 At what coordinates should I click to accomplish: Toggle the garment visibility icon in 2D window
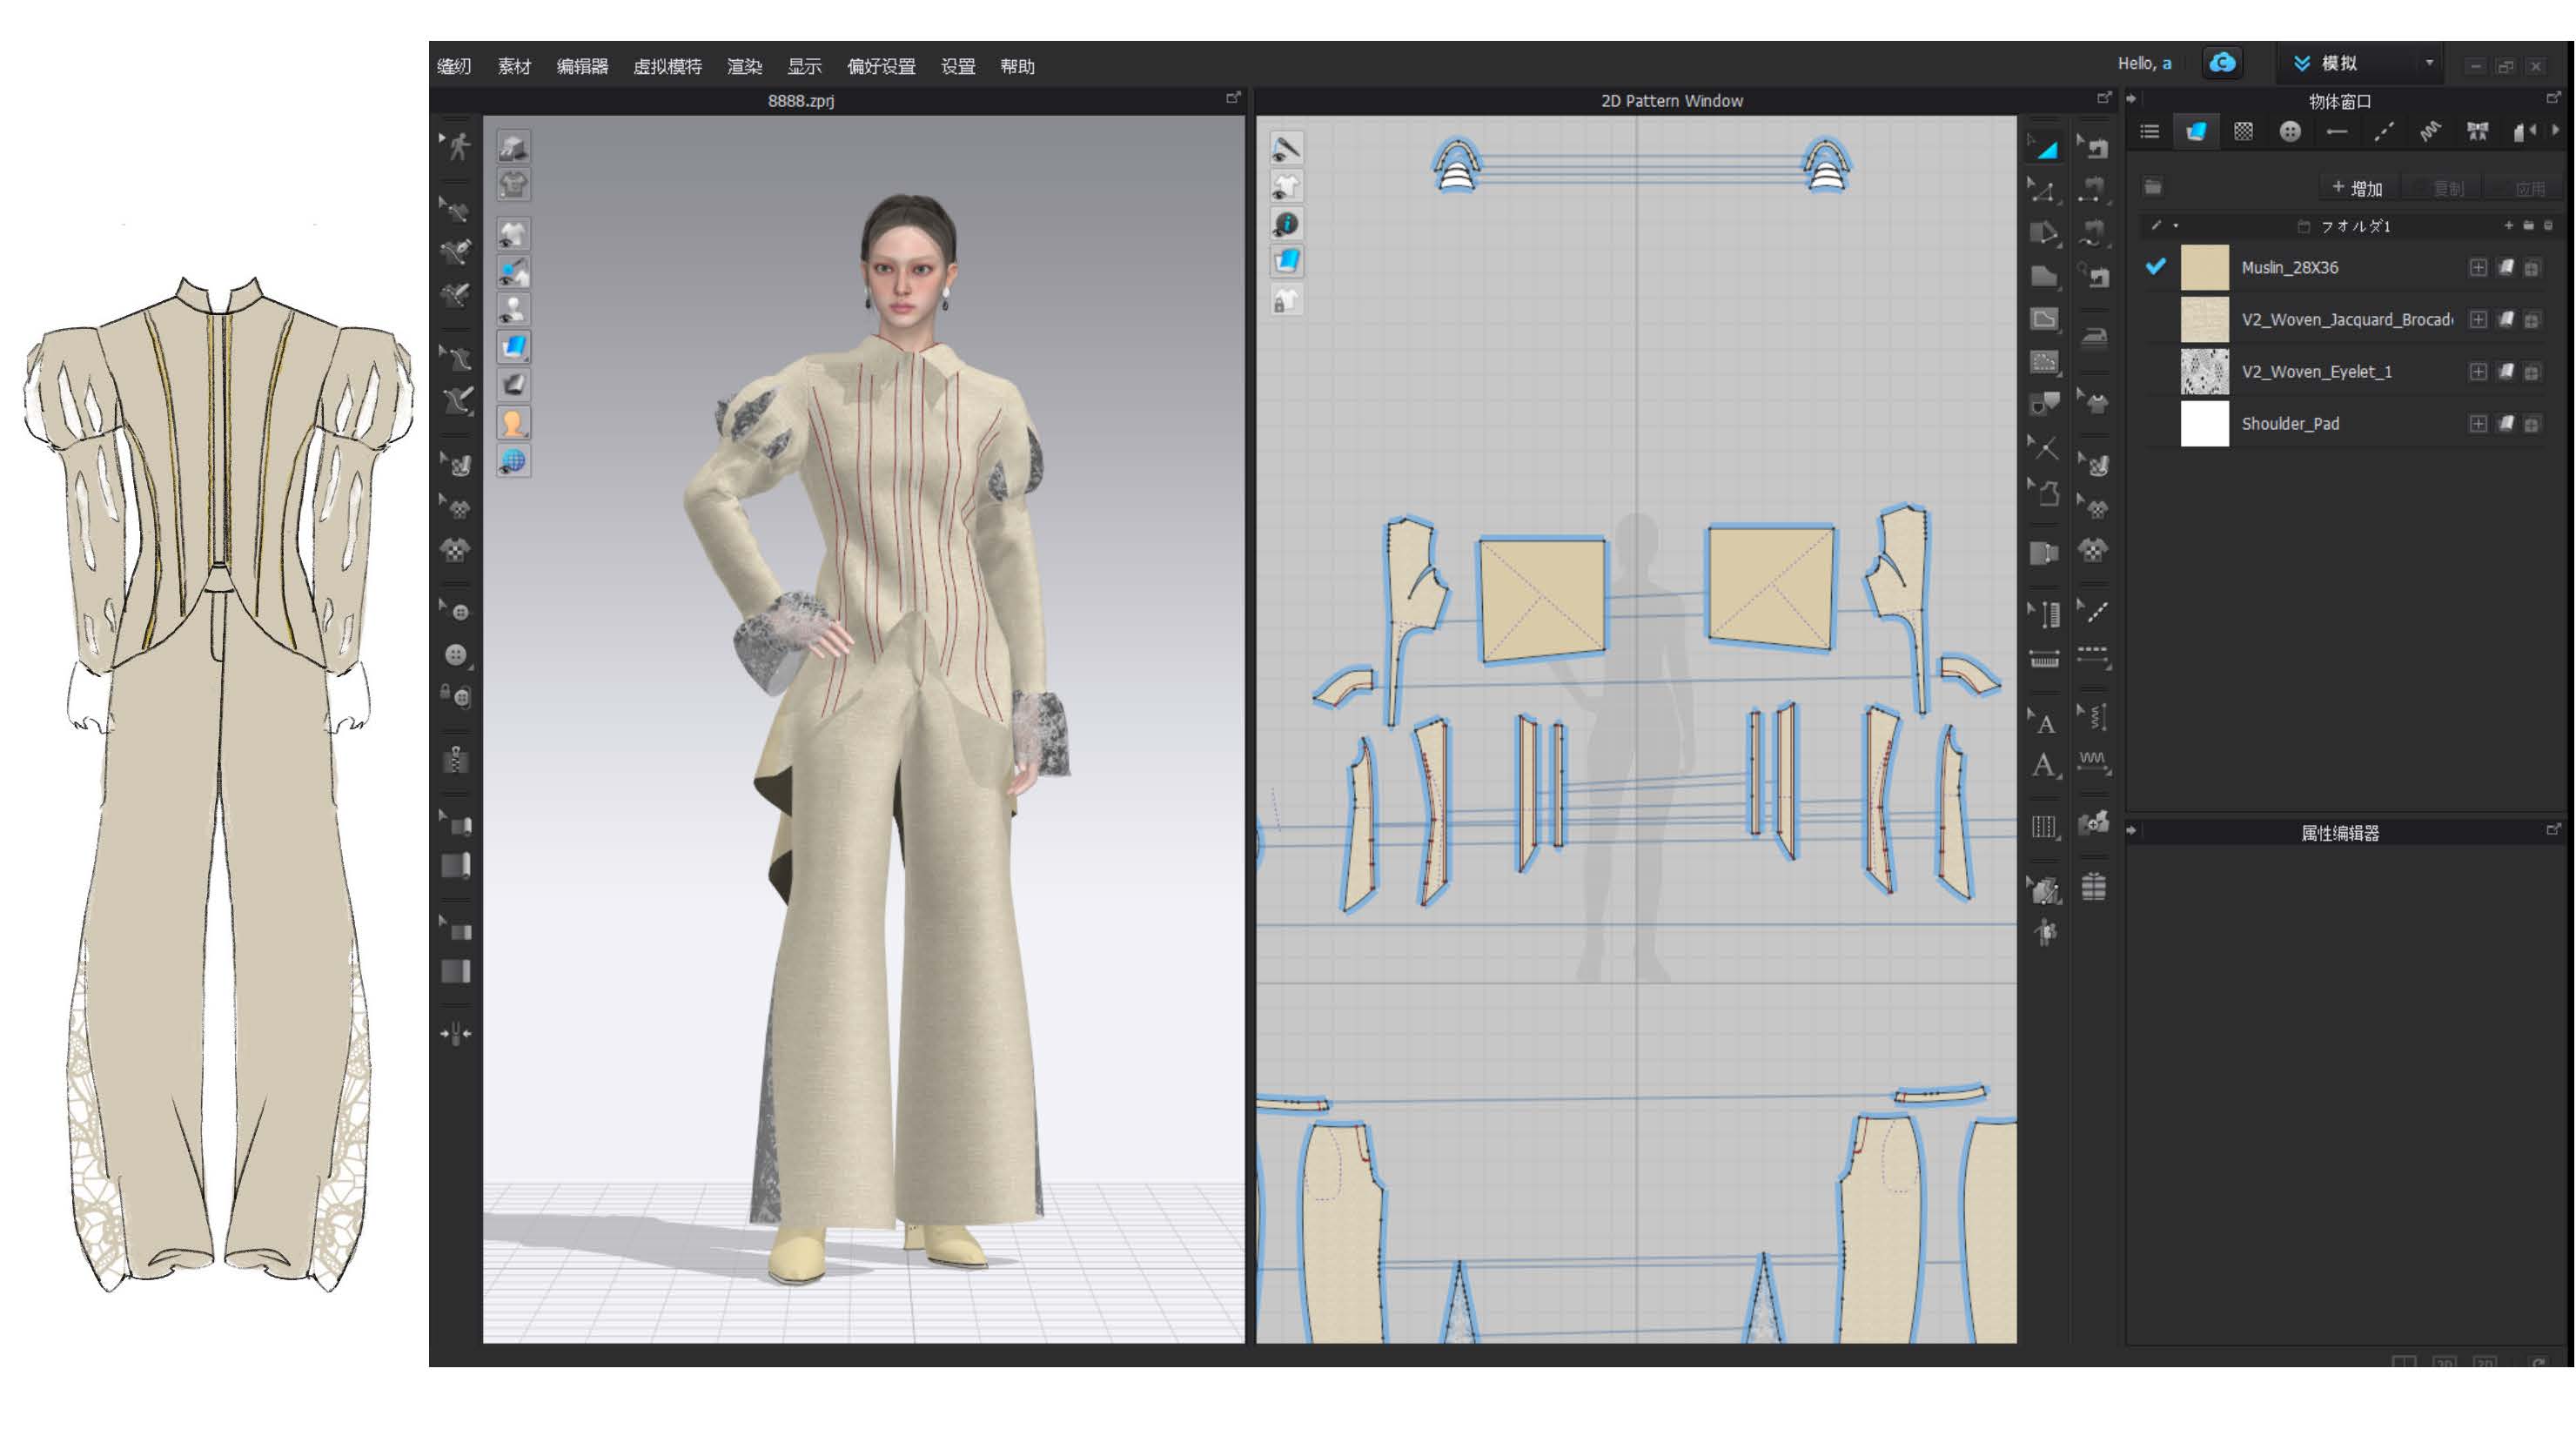pos(1287,186)
